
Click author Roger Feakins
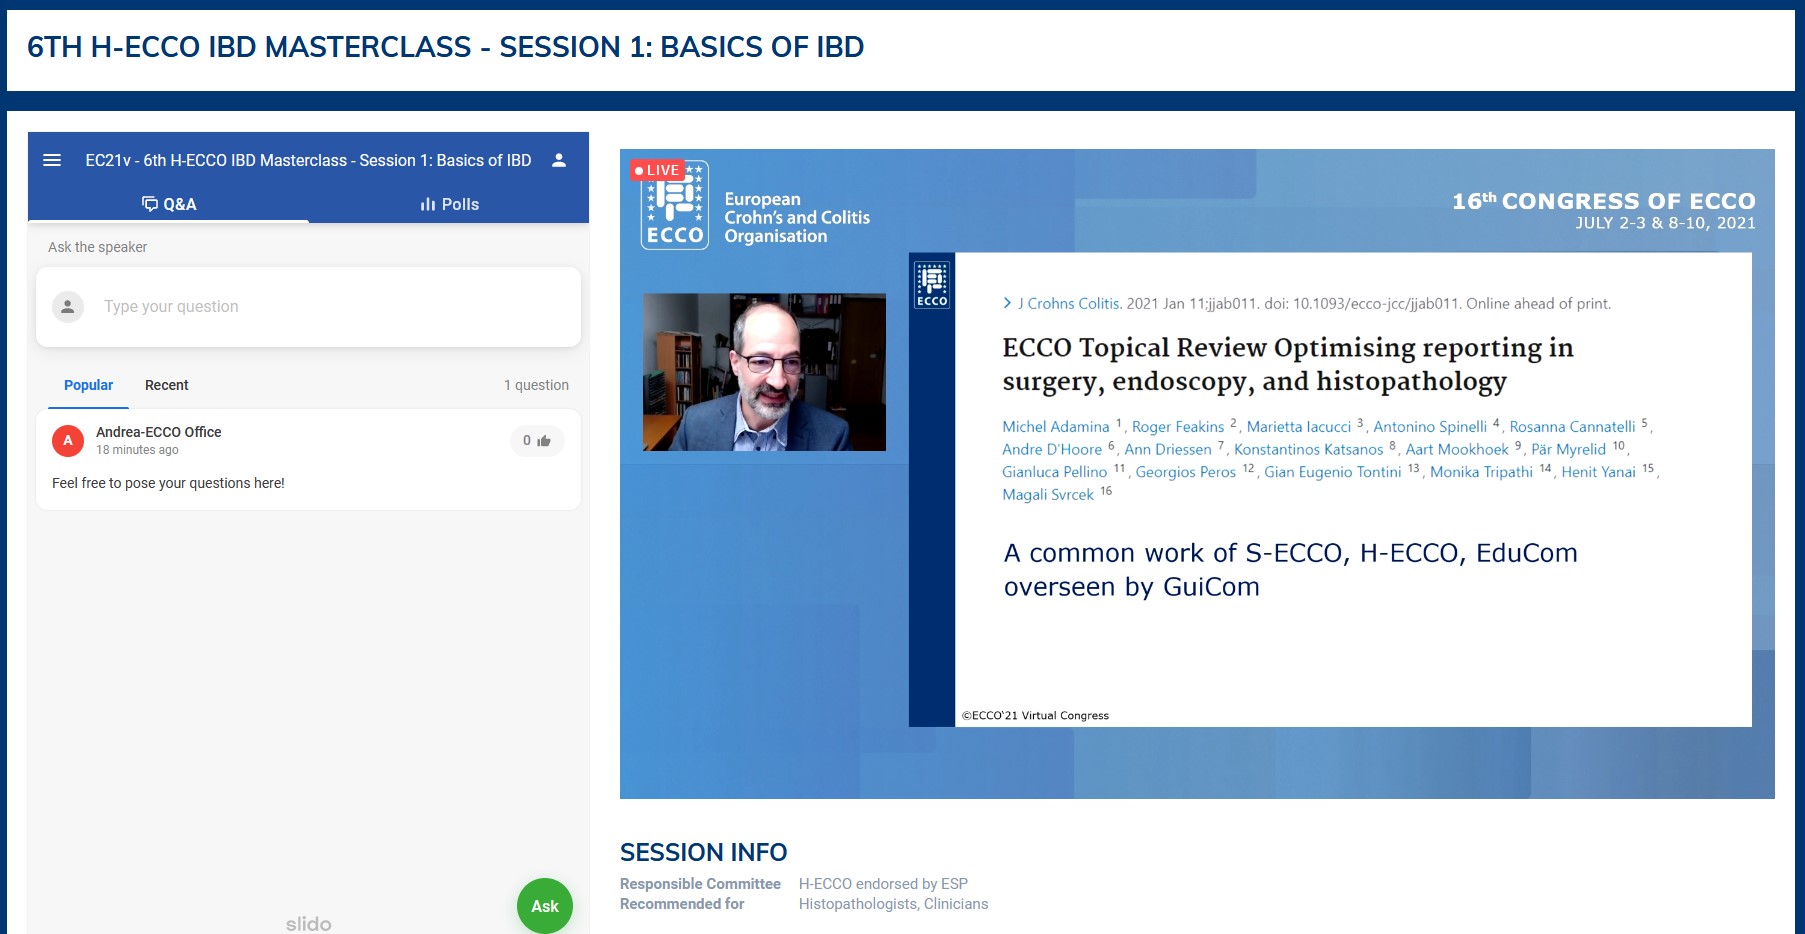coord(1178,427)
